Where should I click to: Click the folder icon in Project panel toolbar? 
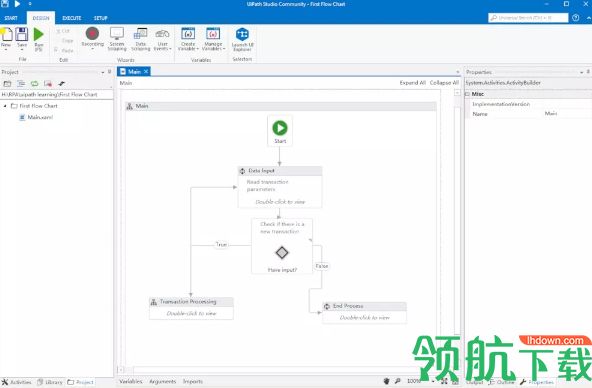coord(7,83)
